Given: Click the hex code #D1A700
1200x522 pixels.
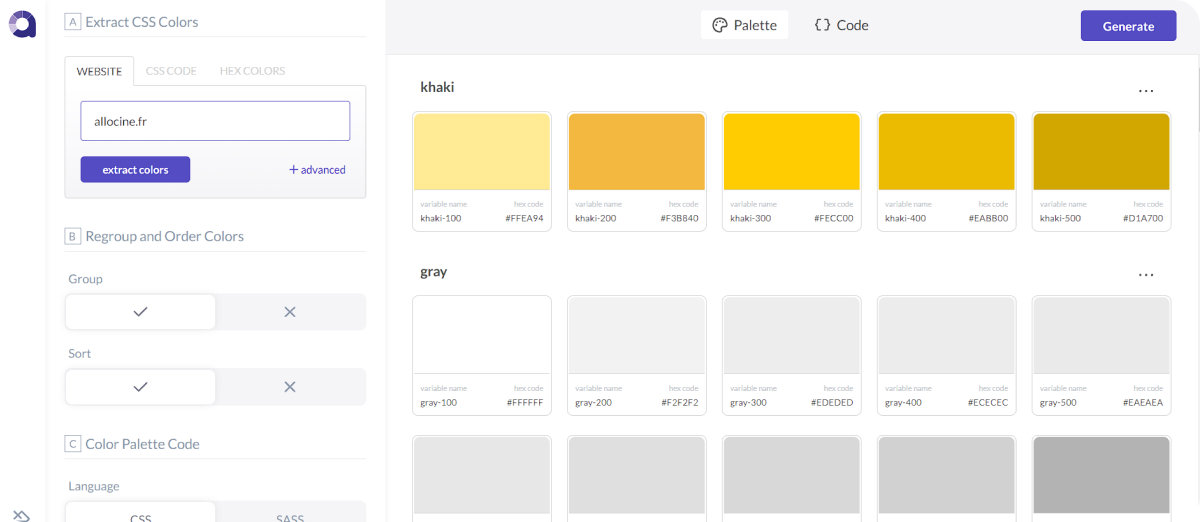Looking at the screenshot, I should pos(1144,218).
